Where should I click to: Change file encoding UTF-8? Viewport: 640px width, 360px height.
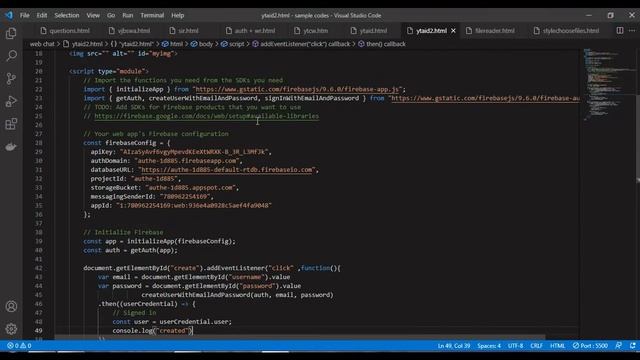pyautogui.click(x=516, y=346)
